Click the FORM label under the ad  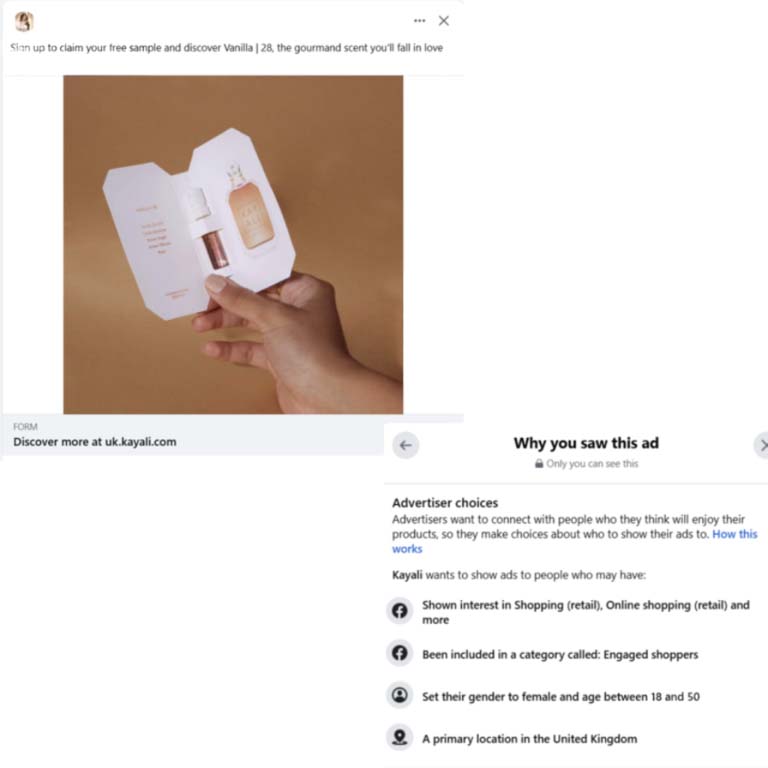click(x=25, y=427)
